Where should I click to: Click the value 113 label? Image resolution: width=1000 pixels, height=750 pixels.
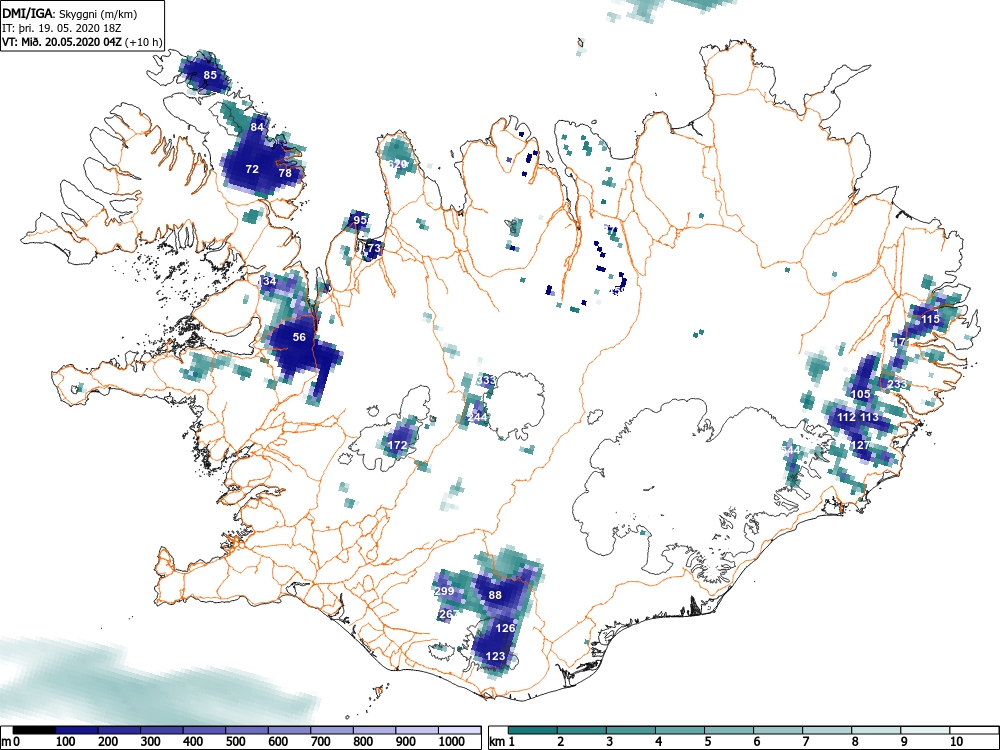(x=869, y=417)
